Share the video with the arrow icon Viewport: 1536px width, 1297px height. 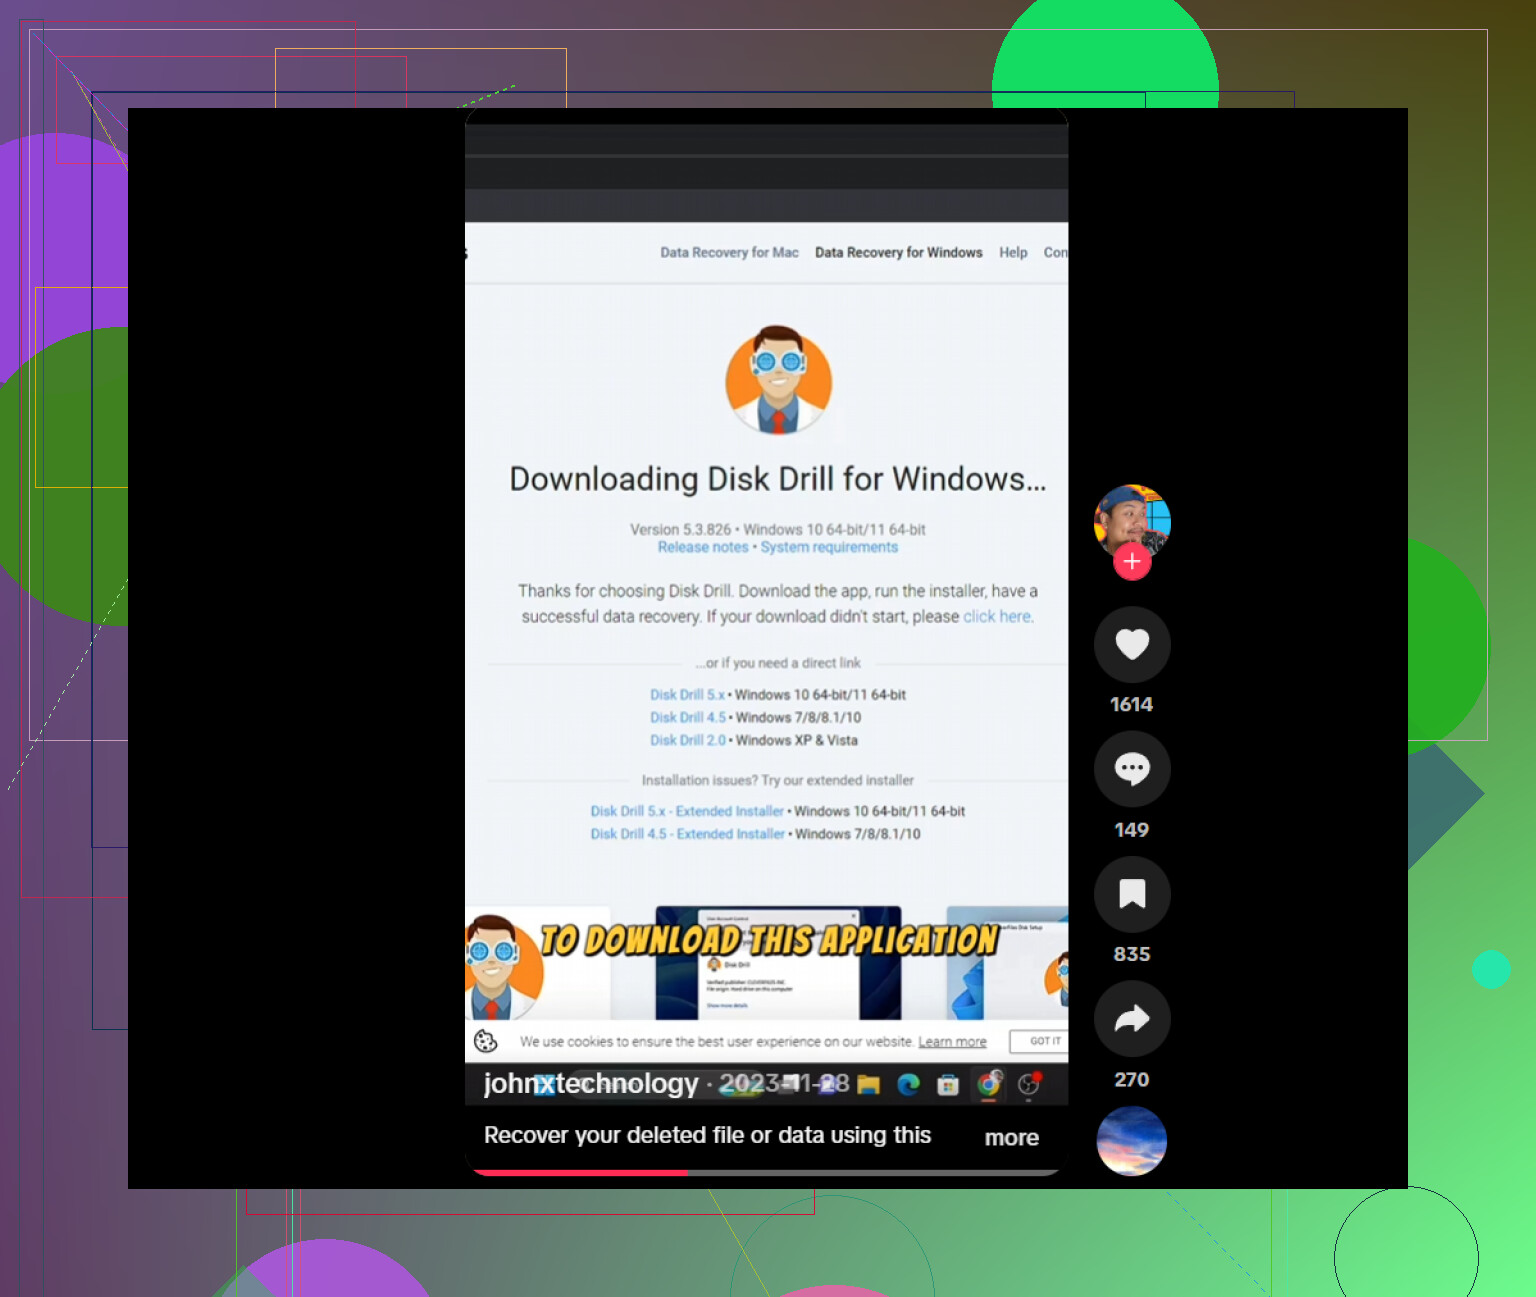(1132, 1019)
